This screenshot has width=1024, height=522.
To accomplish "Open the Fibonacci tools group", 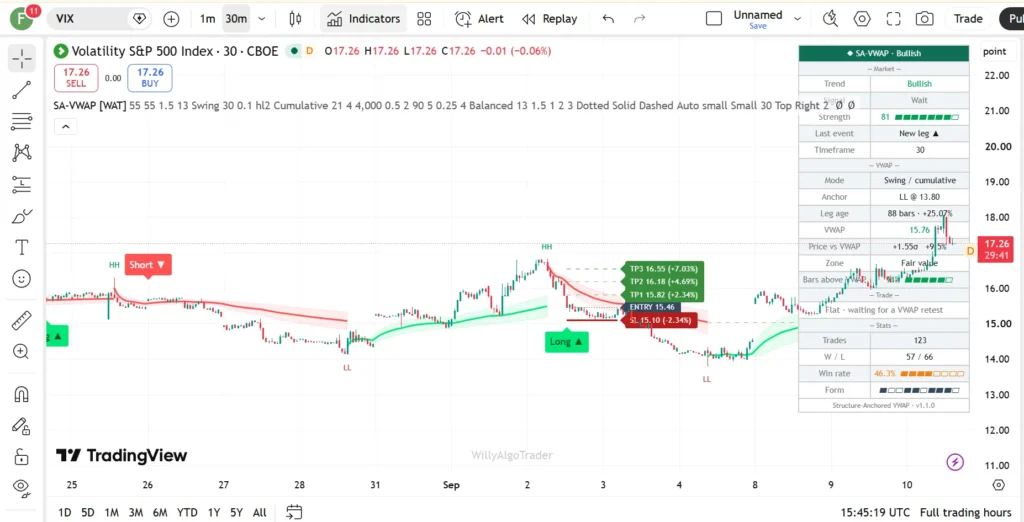I will coord(22,122).
